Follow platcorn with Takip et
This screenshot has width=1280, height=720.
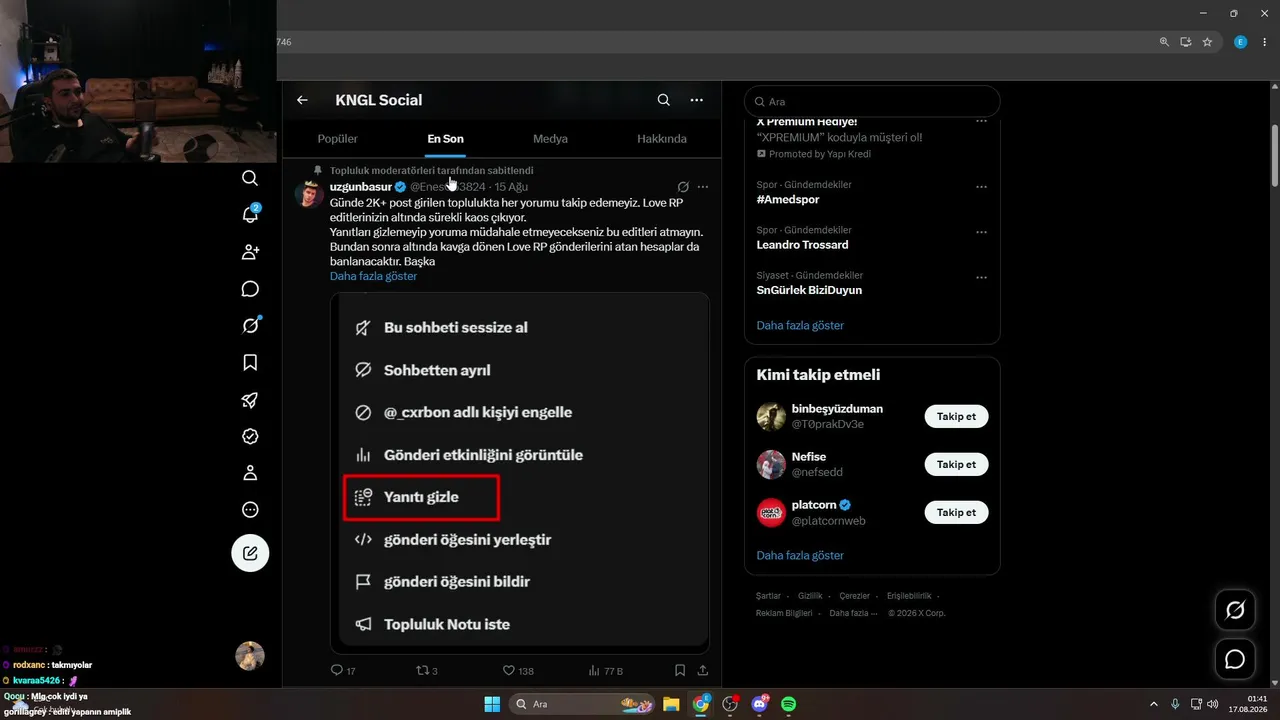pos(956,512)
